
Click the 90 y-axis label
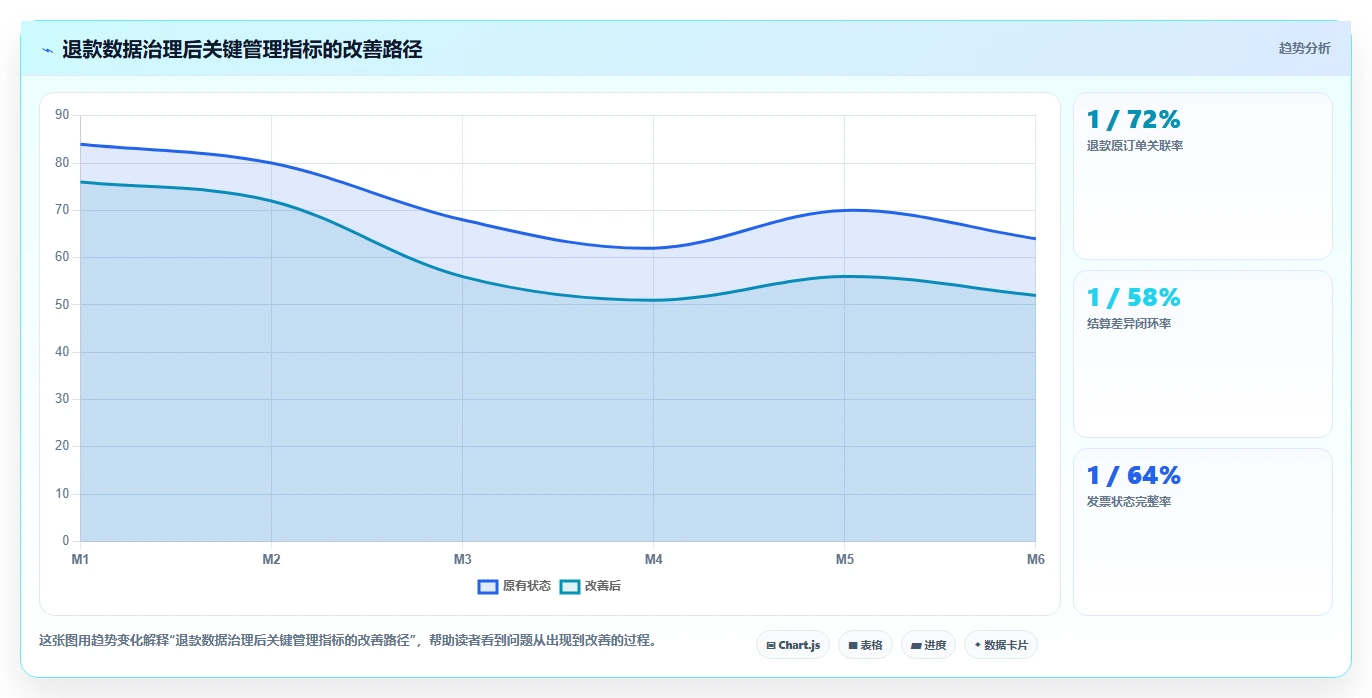62,115
